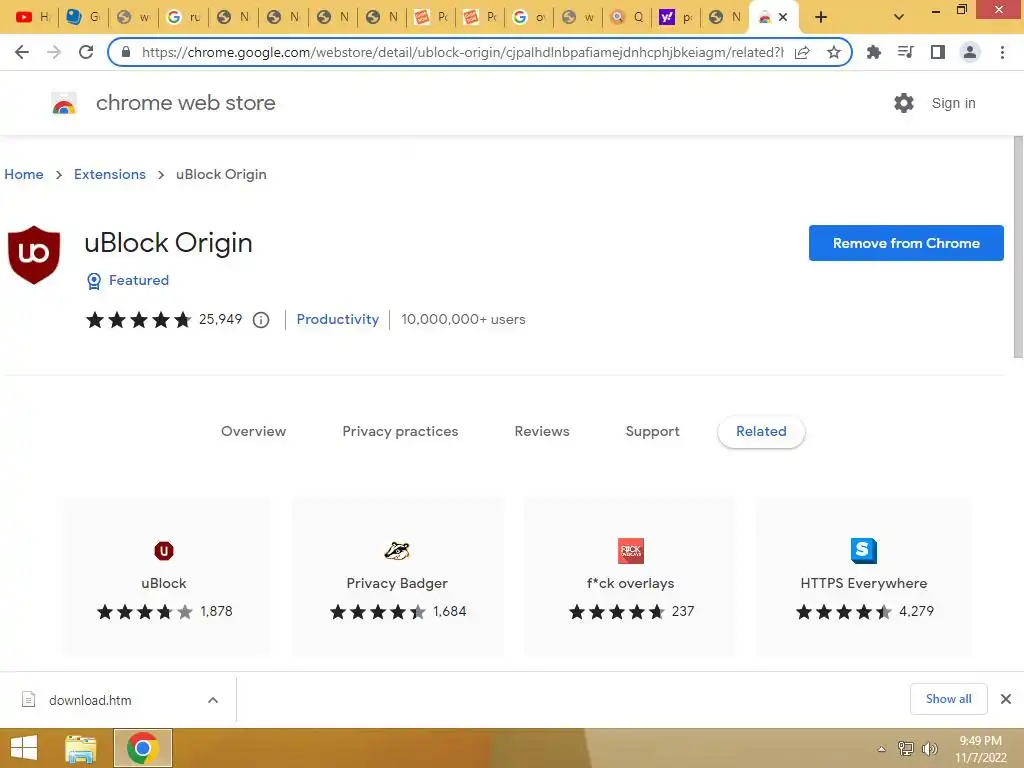1024x768 pixels.
Task: Go back to the previous page
Action: 22,52
